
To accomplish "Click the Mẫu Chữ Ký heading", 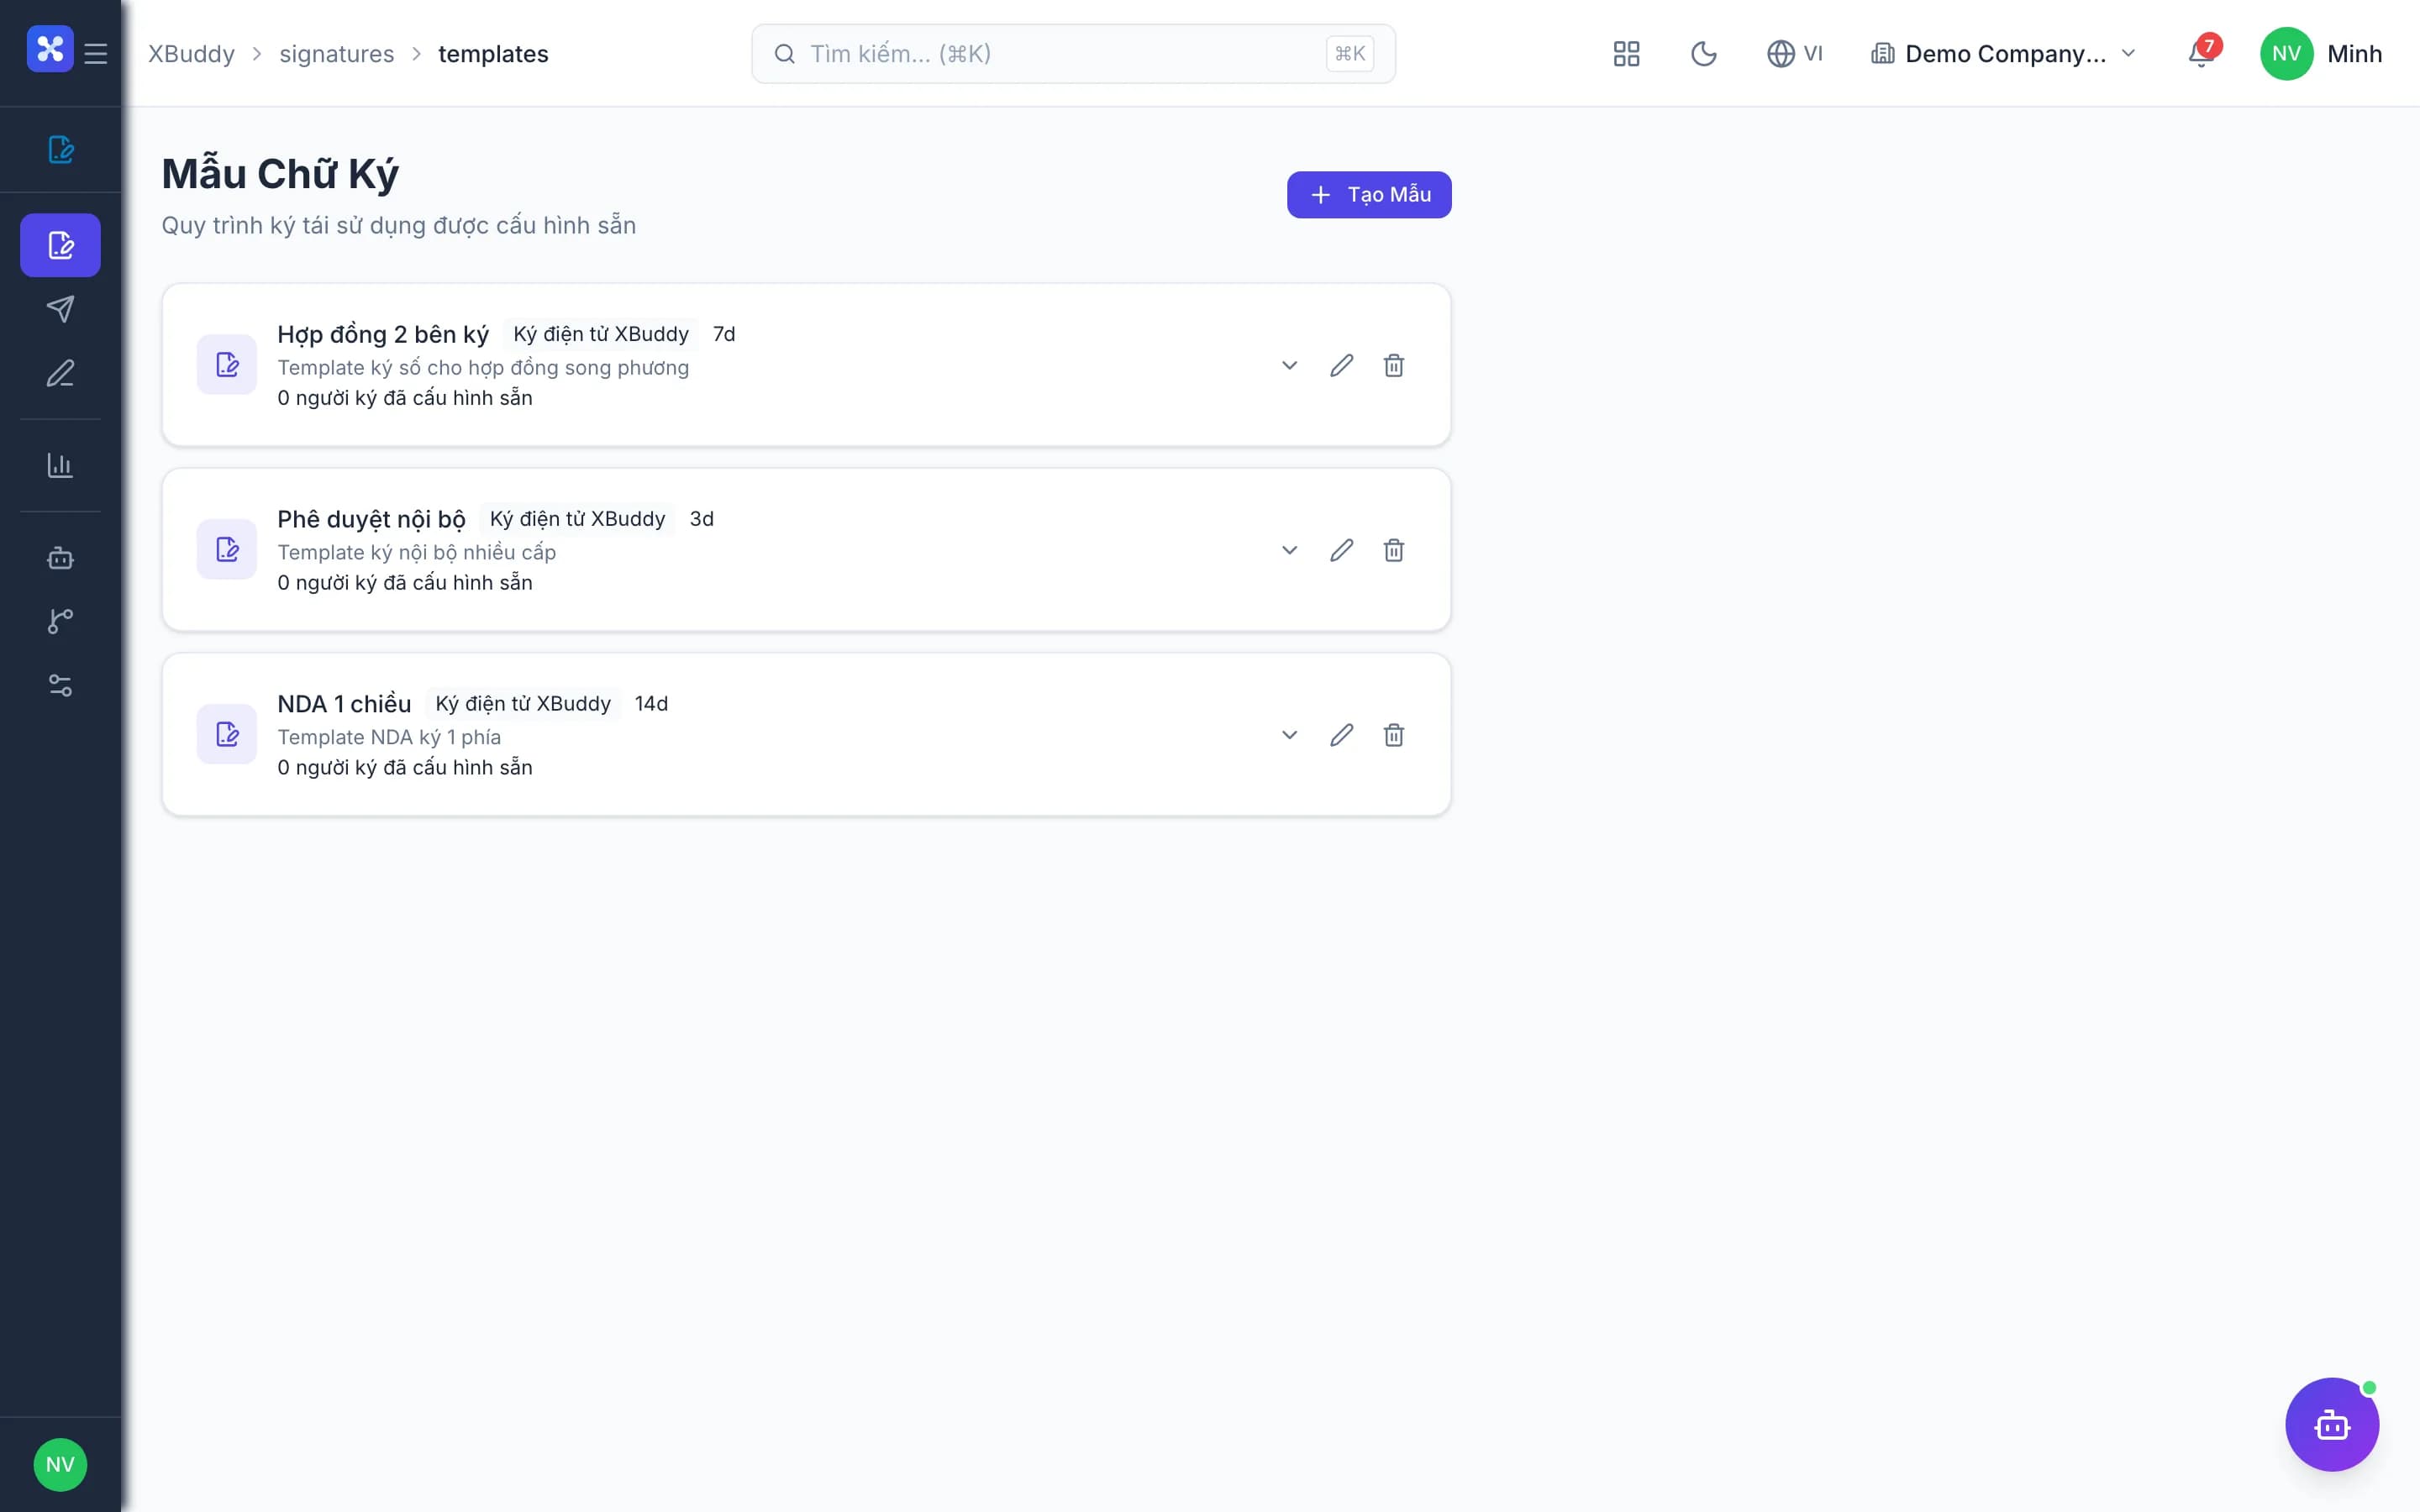I will tap(280, 174).
